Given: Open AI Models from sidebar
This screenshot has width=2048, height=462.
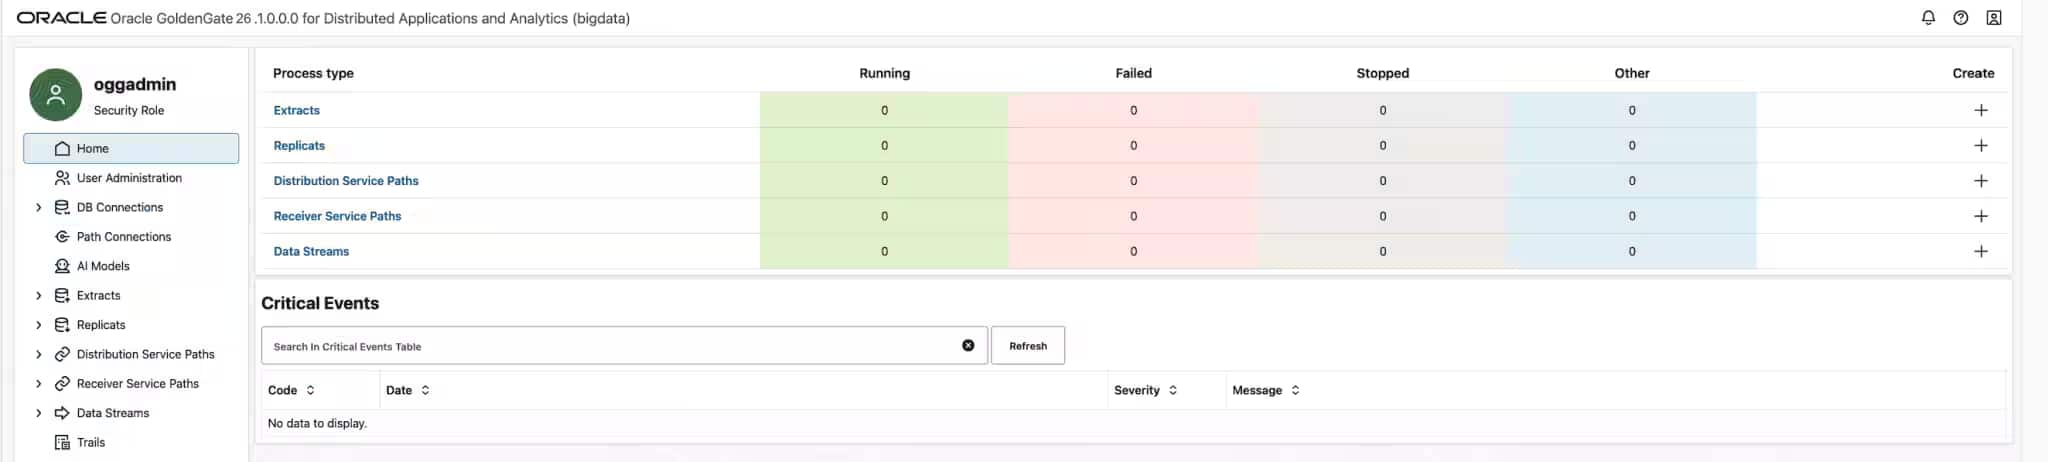Looking at the screenshot, I should click(103, 266).
